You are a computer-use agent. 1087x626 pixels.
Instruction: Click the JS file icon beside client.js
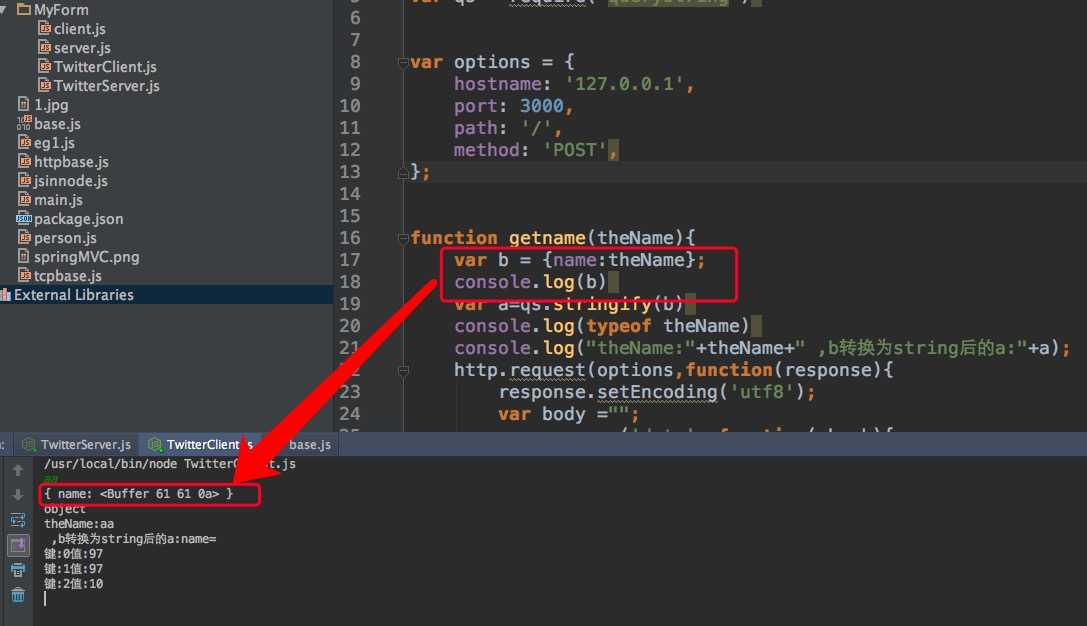tap(44, 28)
